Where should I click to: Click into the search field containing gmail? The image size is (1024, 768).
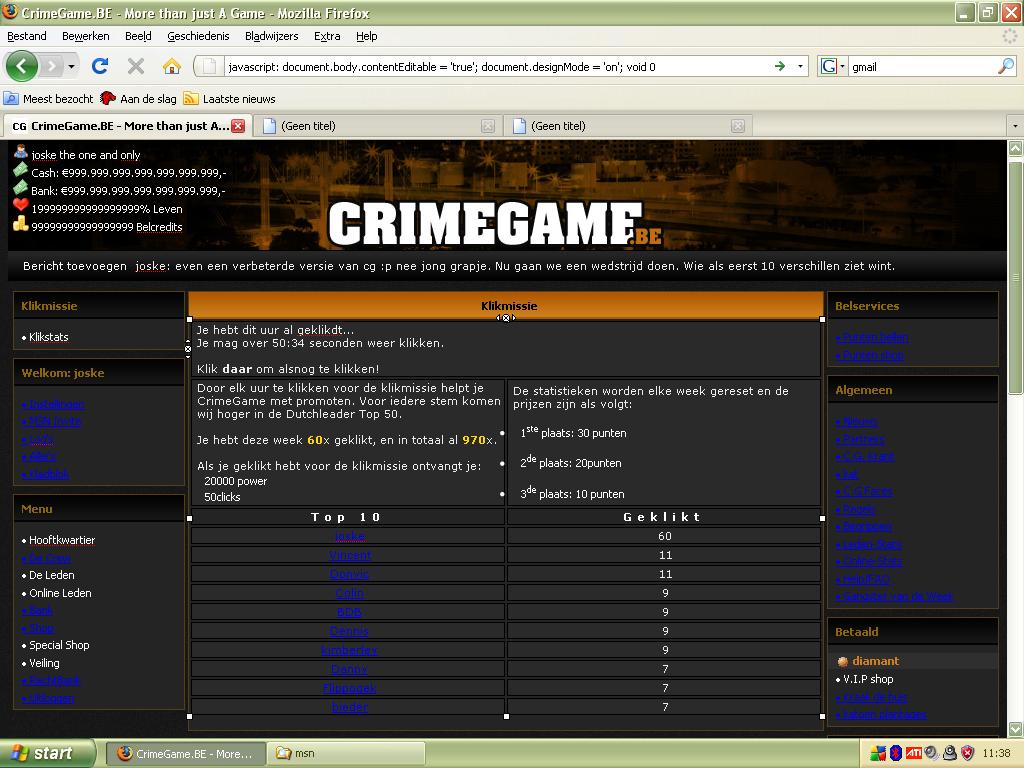coord(922,66)
